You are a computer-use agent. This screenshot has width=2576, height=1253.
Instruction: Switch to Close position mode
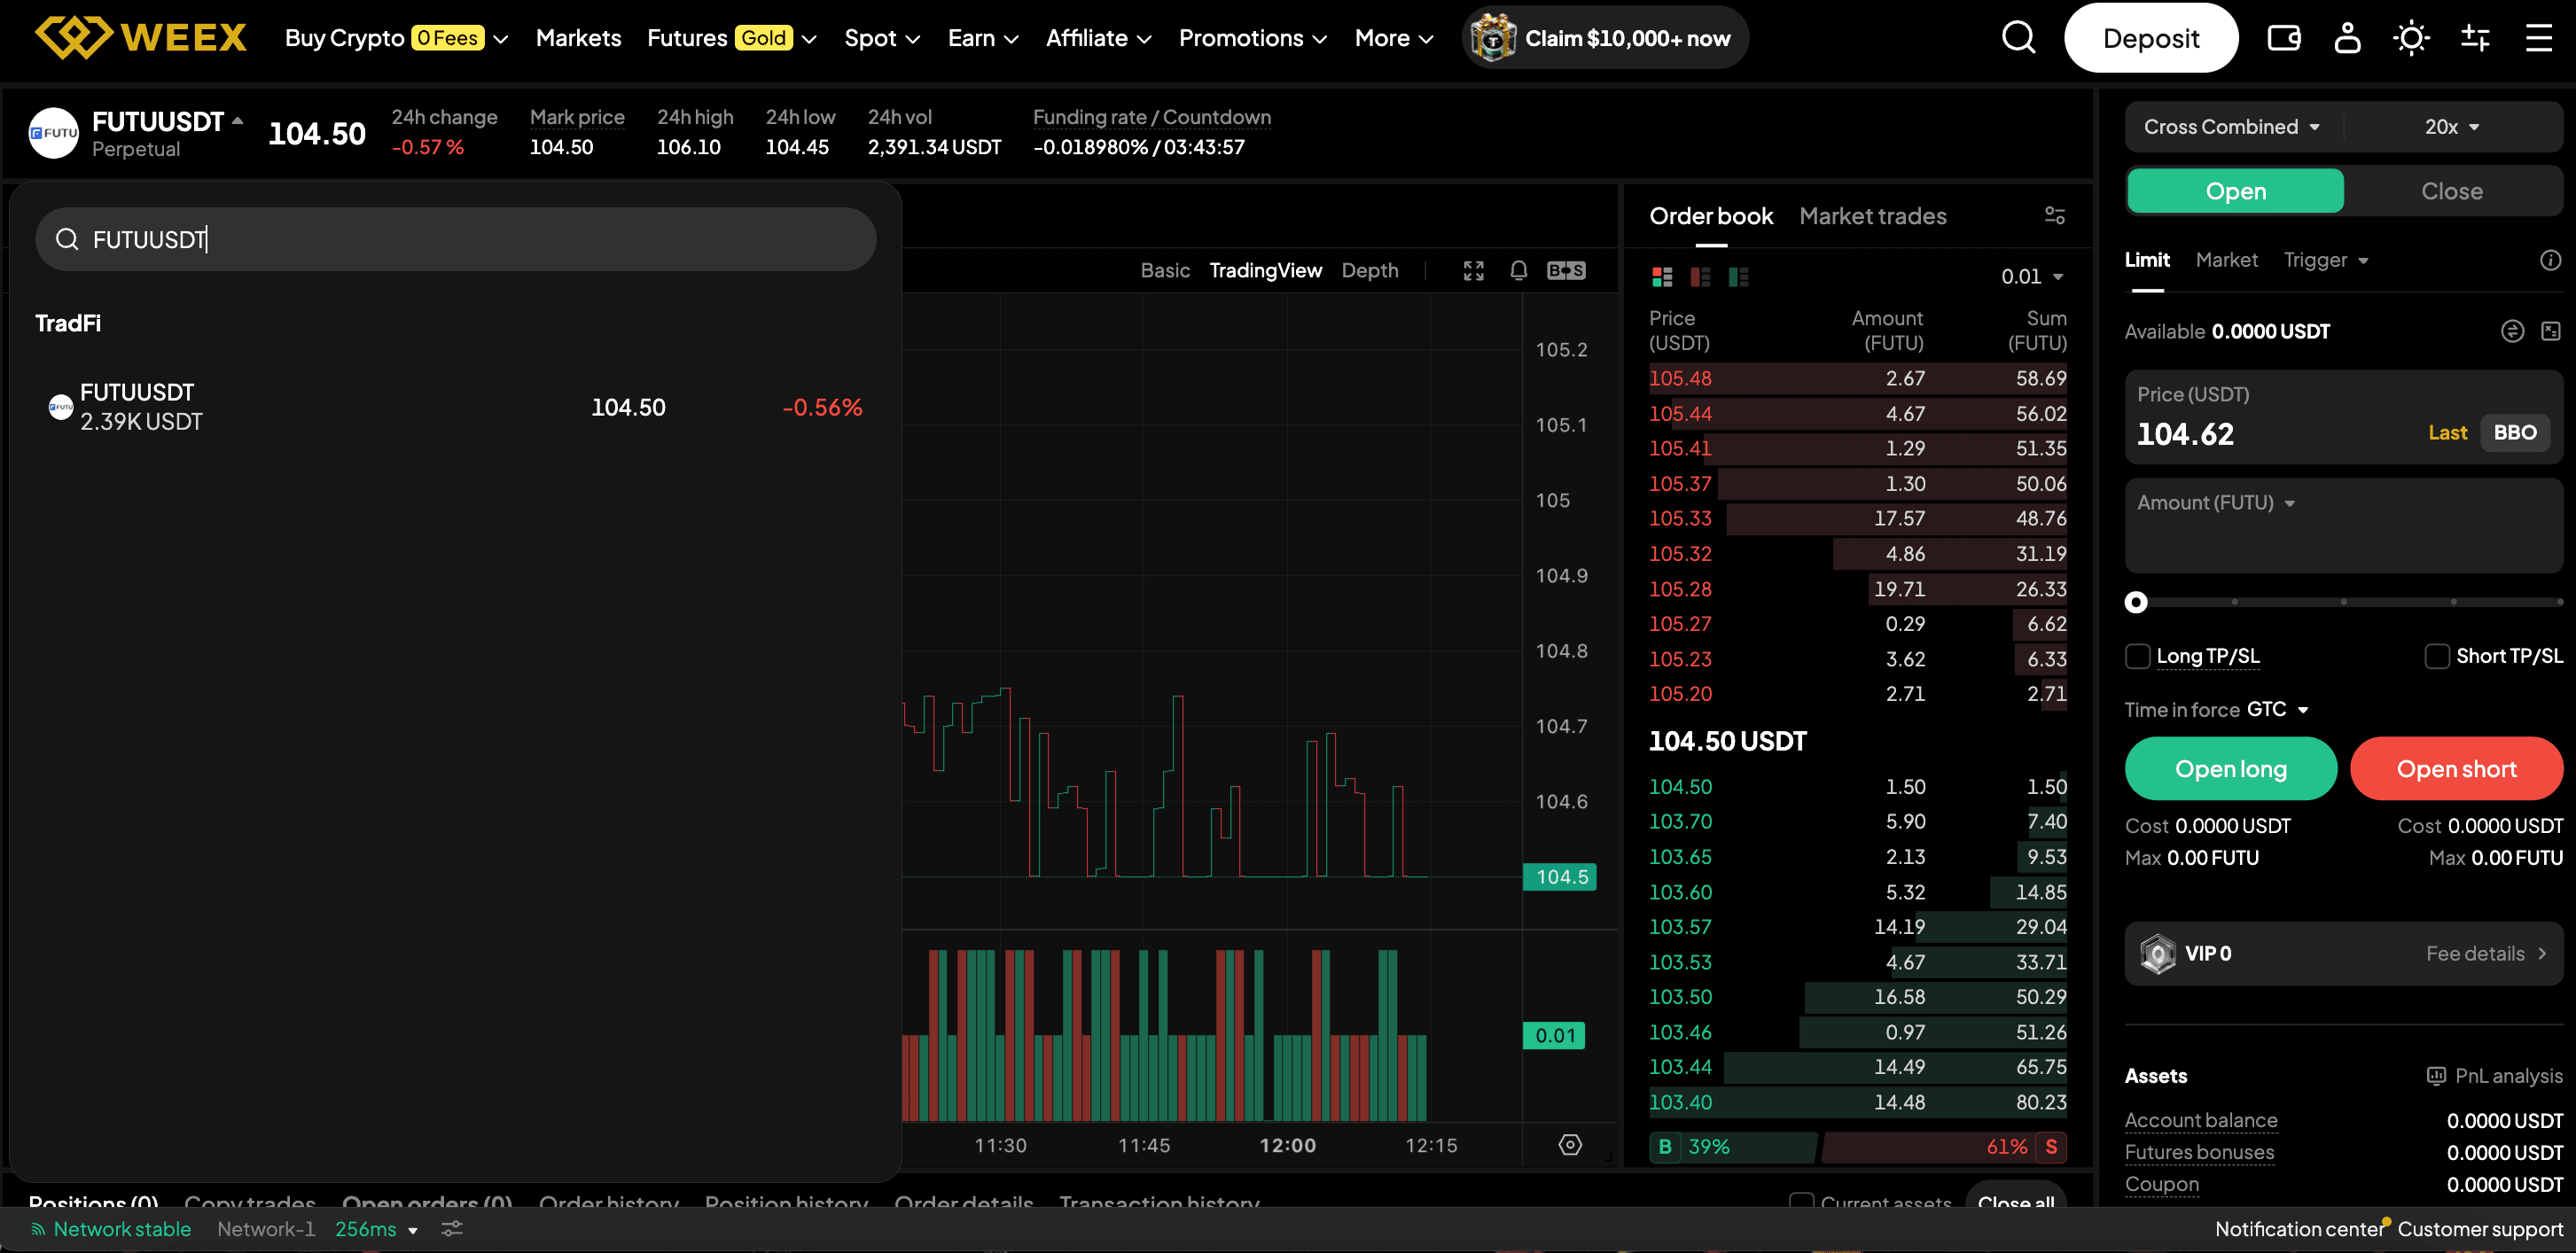pos(2451,191)
